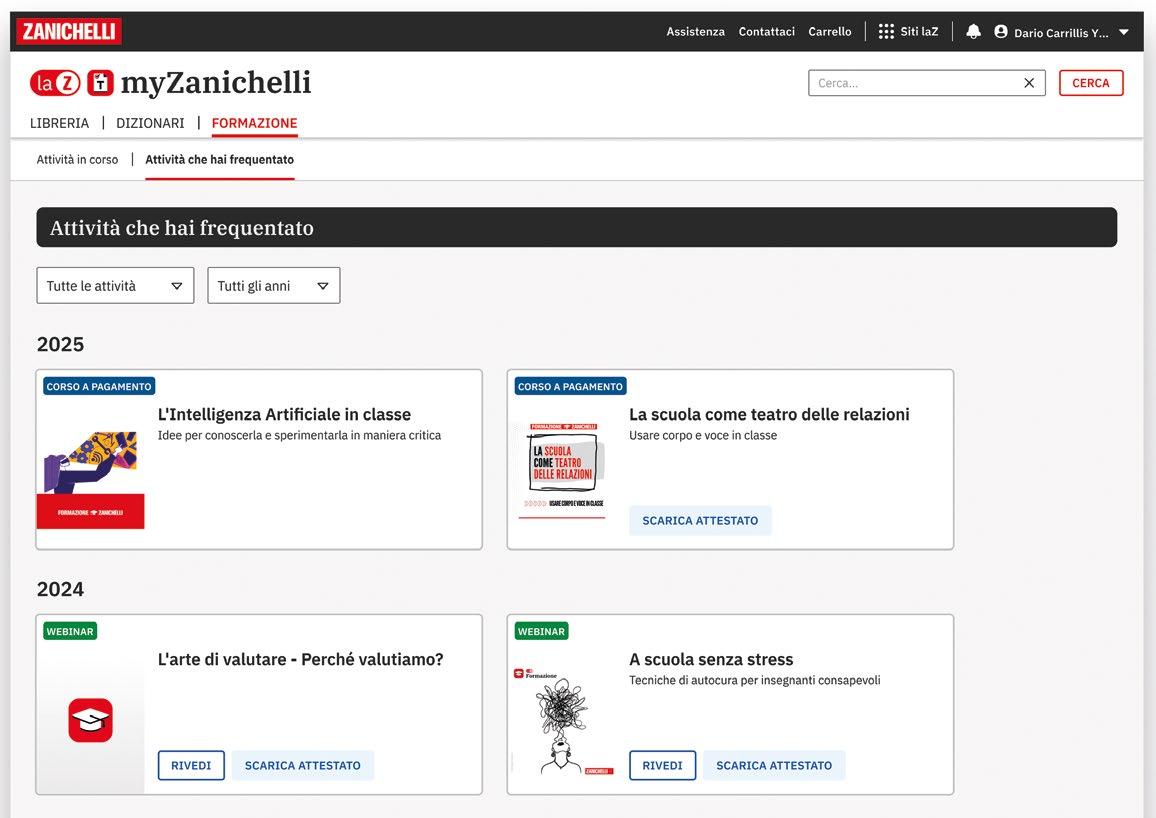Click CORSO A PAGAMENTO badge on La scuola come teatro
The width and height of the screenshot is (1156, 818).
coord(571,386)
